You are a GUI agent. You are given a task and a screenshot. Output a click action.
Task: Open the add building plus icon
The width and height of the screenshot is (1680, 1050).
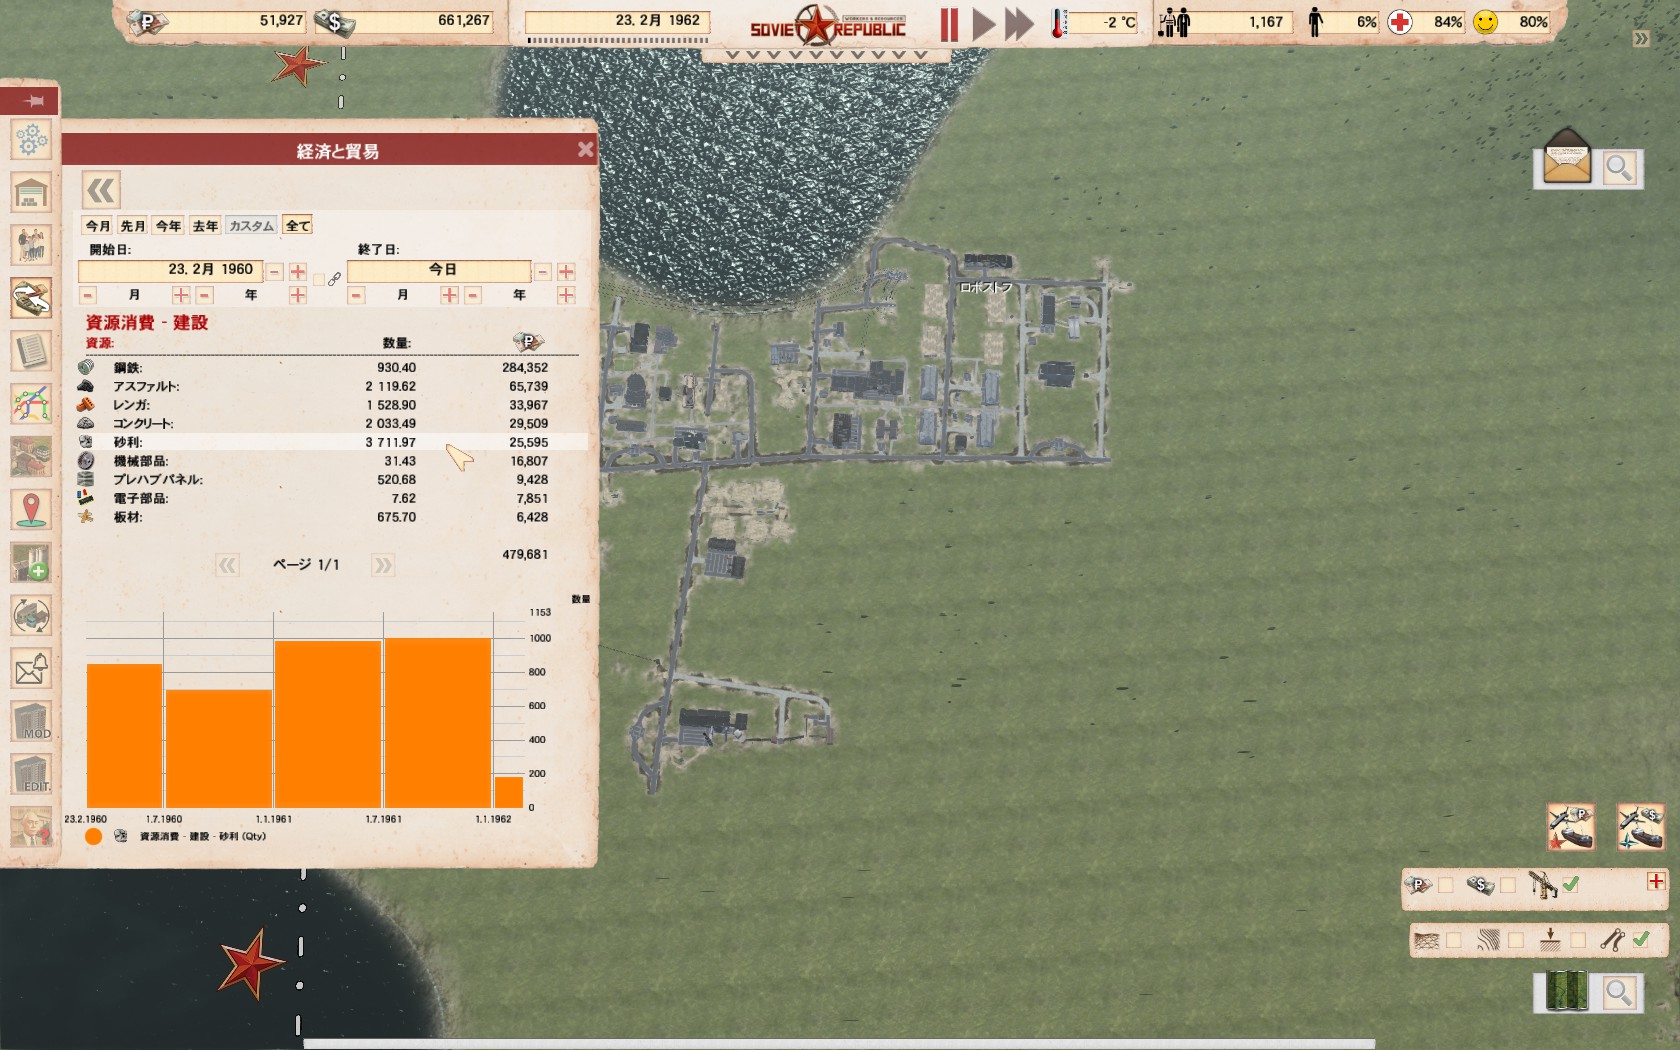pyautogui.click(x=31, y=563)
